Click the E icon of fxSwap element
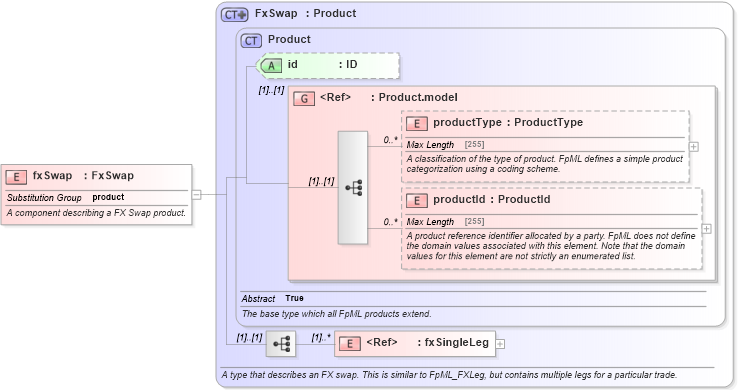Image resolution: width=738 pixels, height=390 pixels. pyautogui.click(x=16, y=177)
